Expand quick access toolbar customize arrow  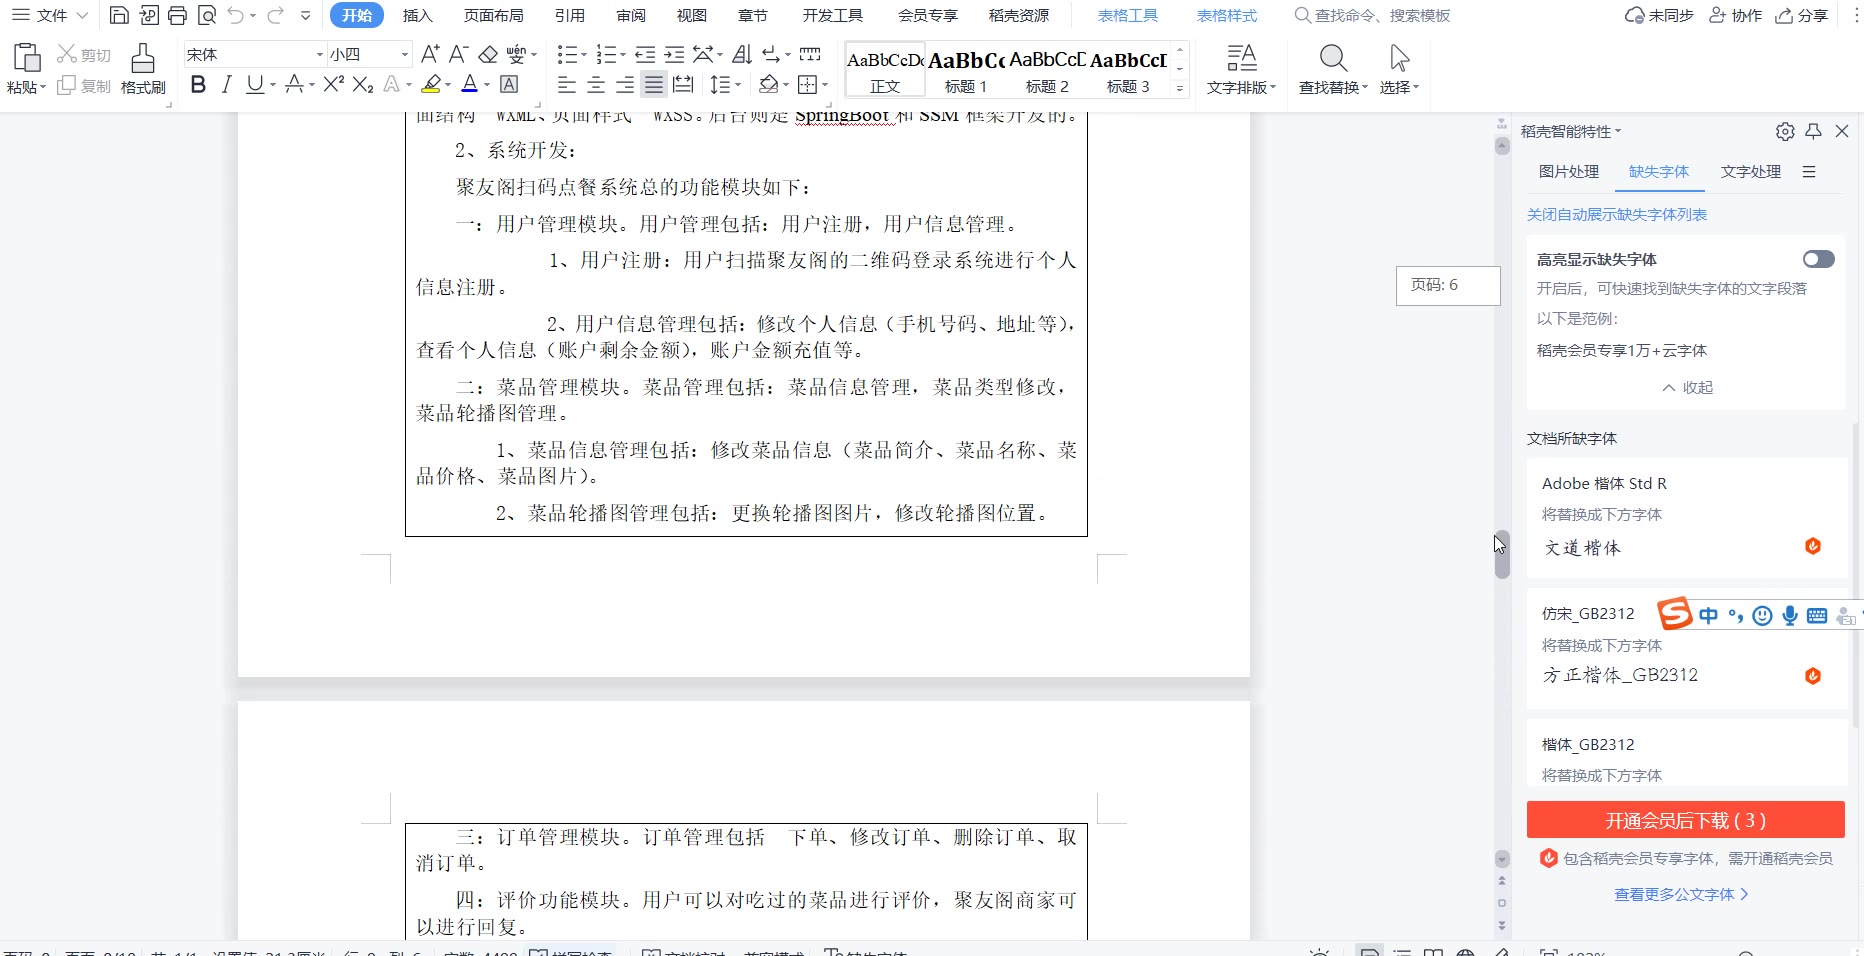tap(305, 15)
